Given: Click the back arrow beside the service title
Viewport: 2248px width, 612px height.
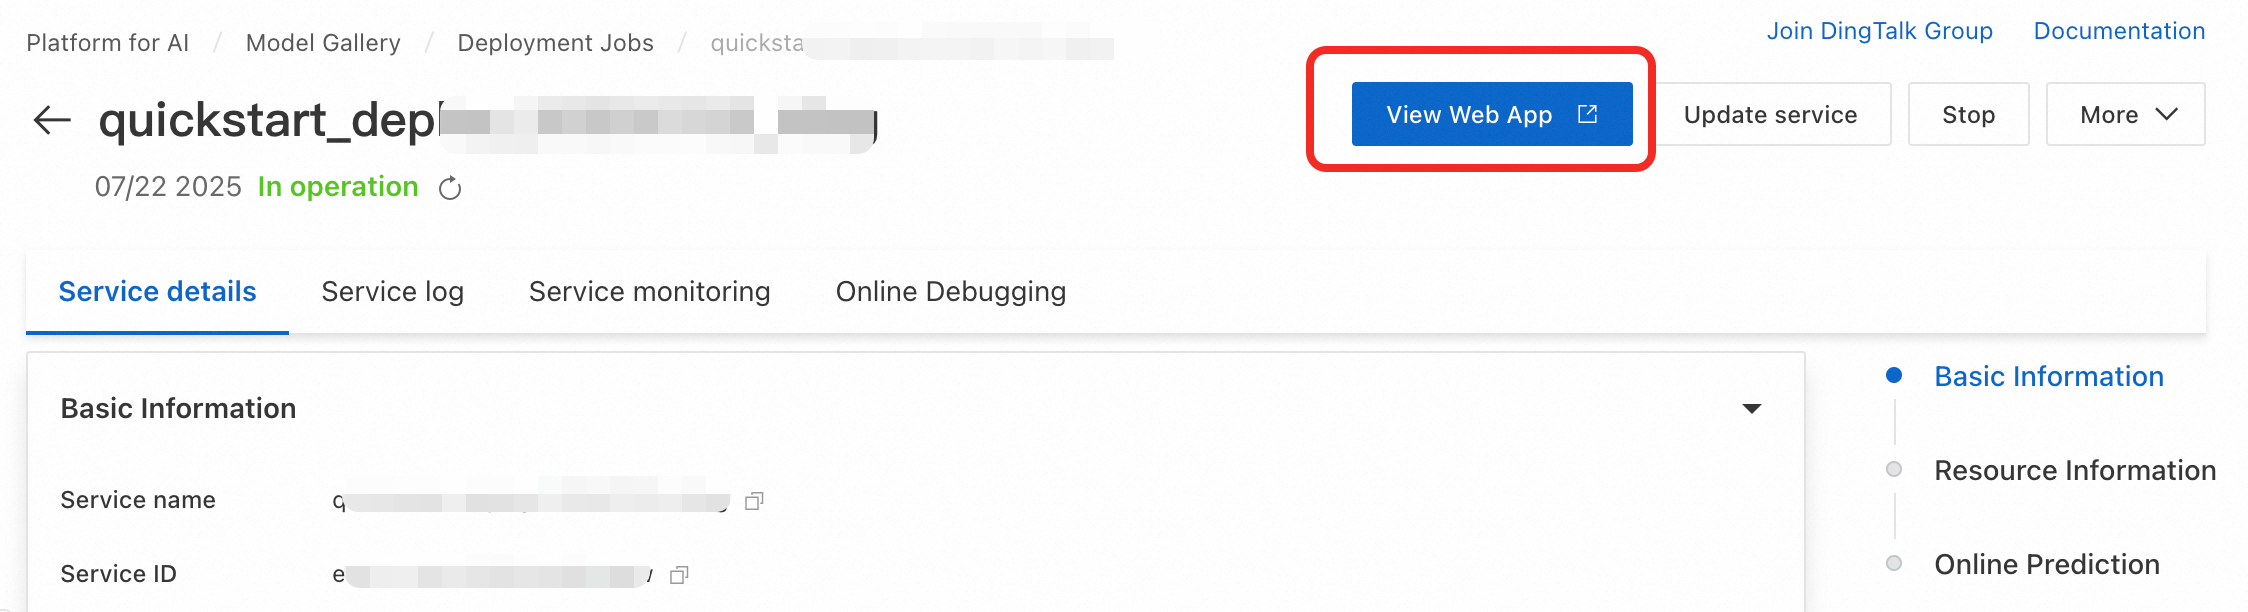Looking at the screenshot, I should pyautogui.click(x=52, y=120).
